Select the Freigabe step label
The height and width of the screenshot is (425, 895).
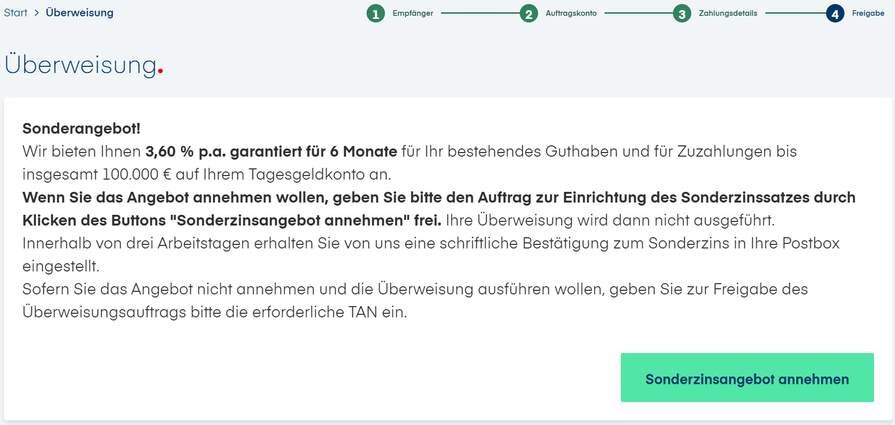click(867, 14)
